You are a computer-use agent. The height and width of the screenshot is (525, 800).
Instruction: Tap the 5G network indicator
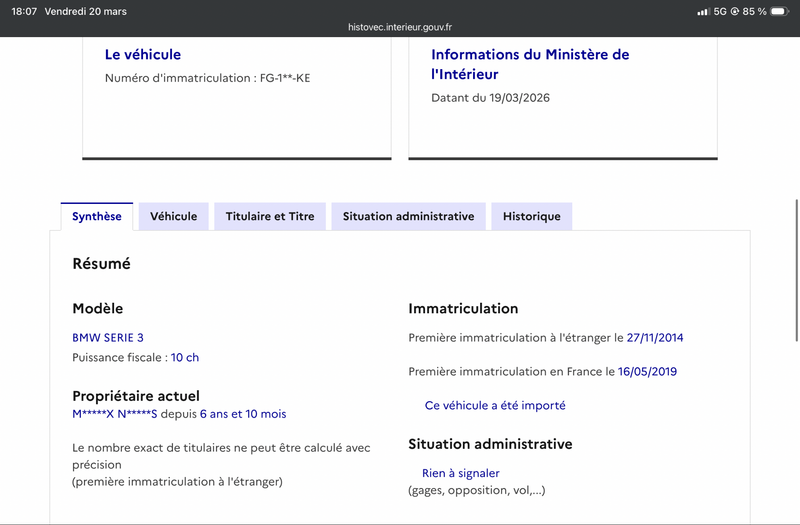719,11
